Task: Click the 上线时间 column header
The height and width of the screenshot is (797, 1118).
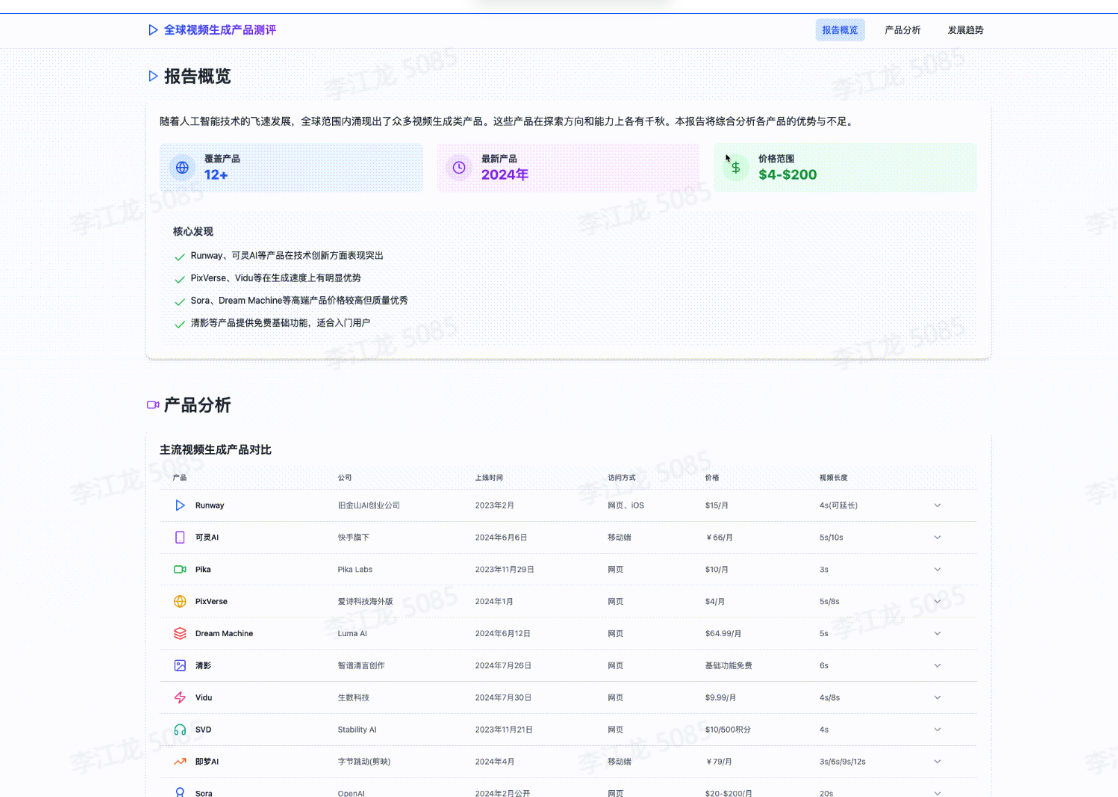Action: coord(489,478)
